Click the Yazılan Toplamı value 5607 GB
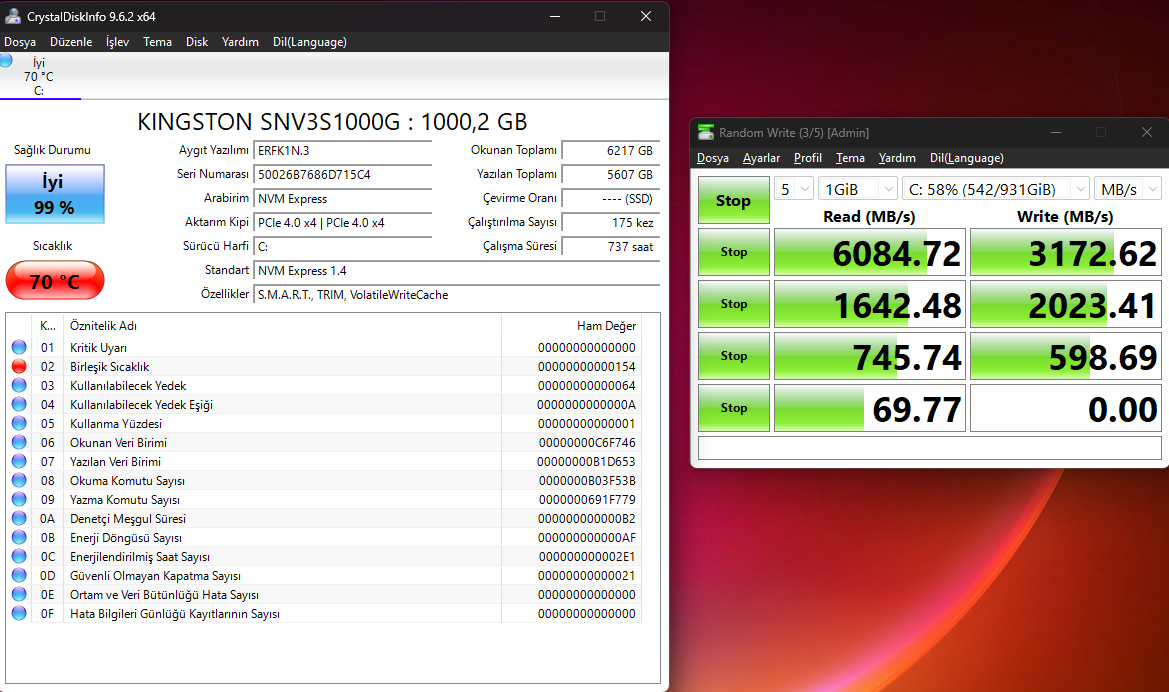Viewport: 1169px width, 692px height. (611, 174)
